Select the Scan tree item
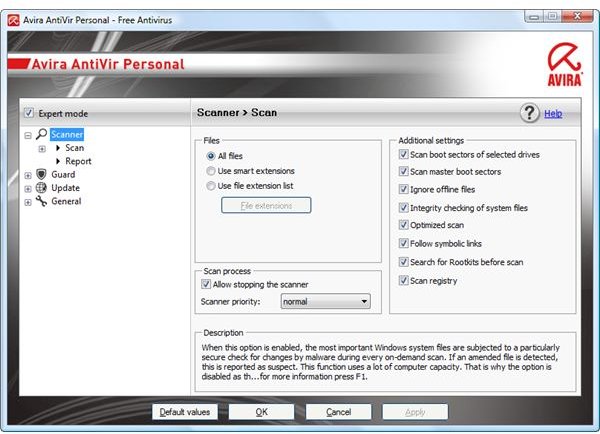The width and height of the screenshot is (600, 434). [75, 148]
